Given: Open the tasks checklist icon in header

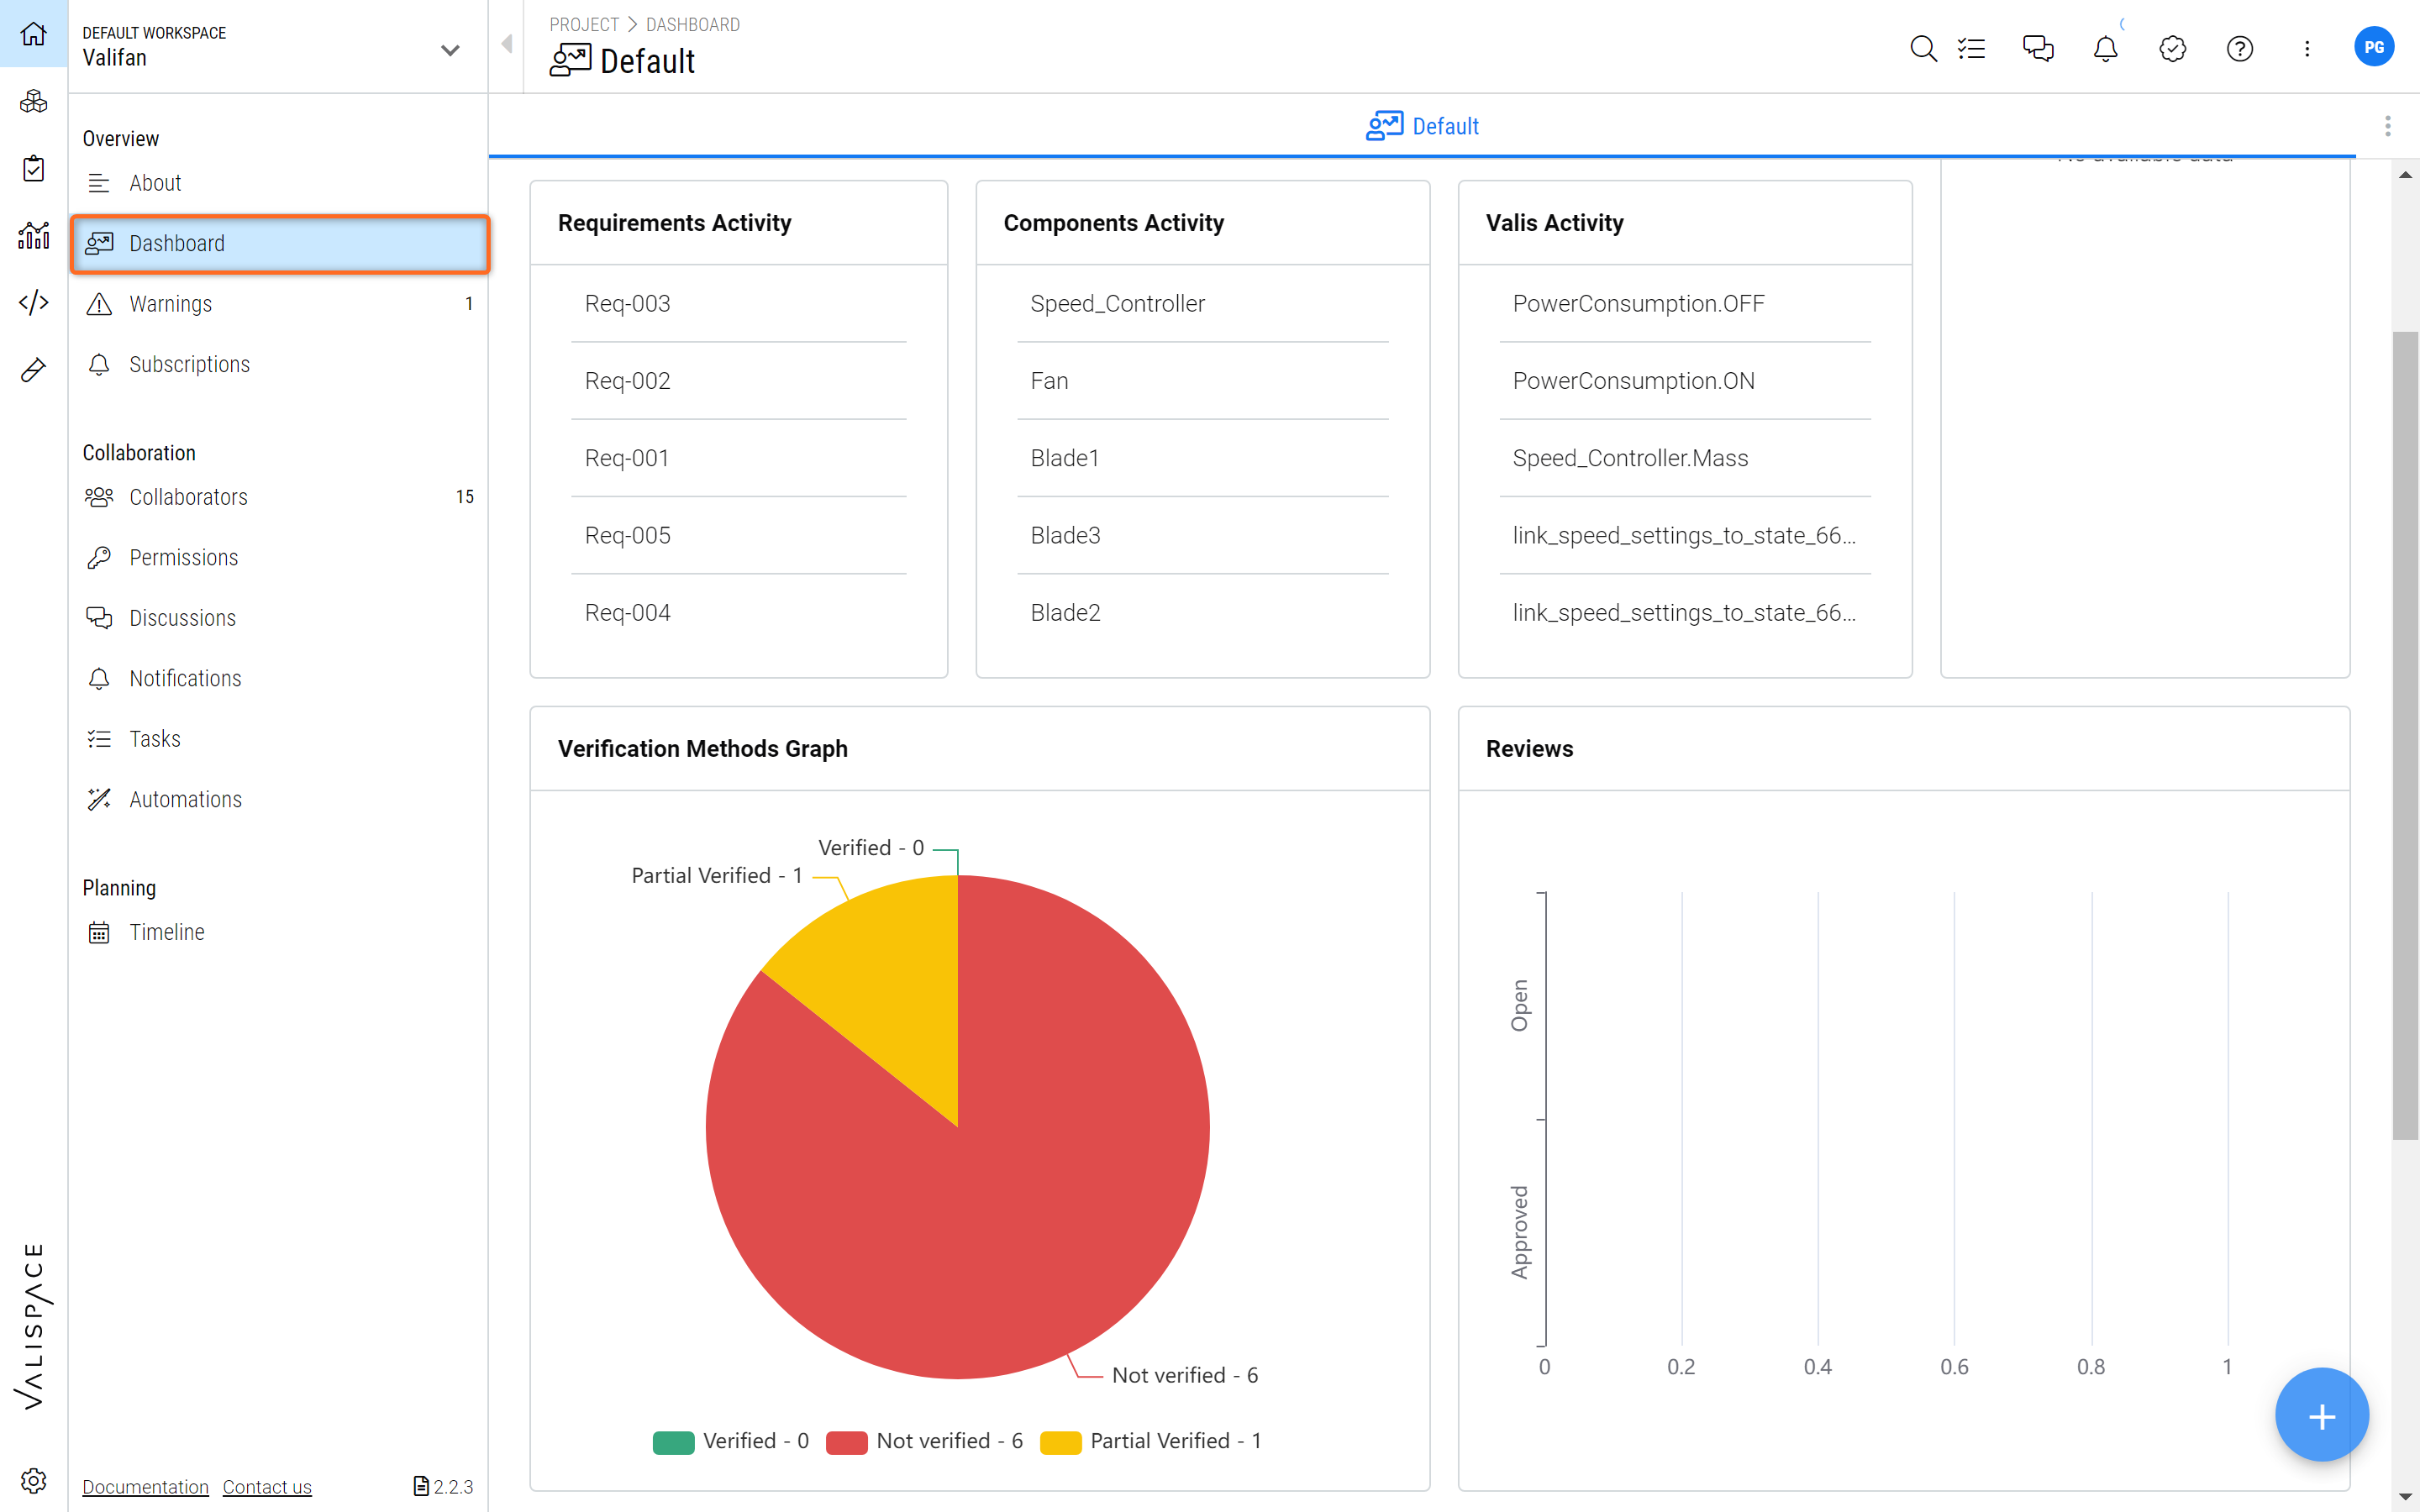Looking at the screenshot, I should coord(1971,48).
